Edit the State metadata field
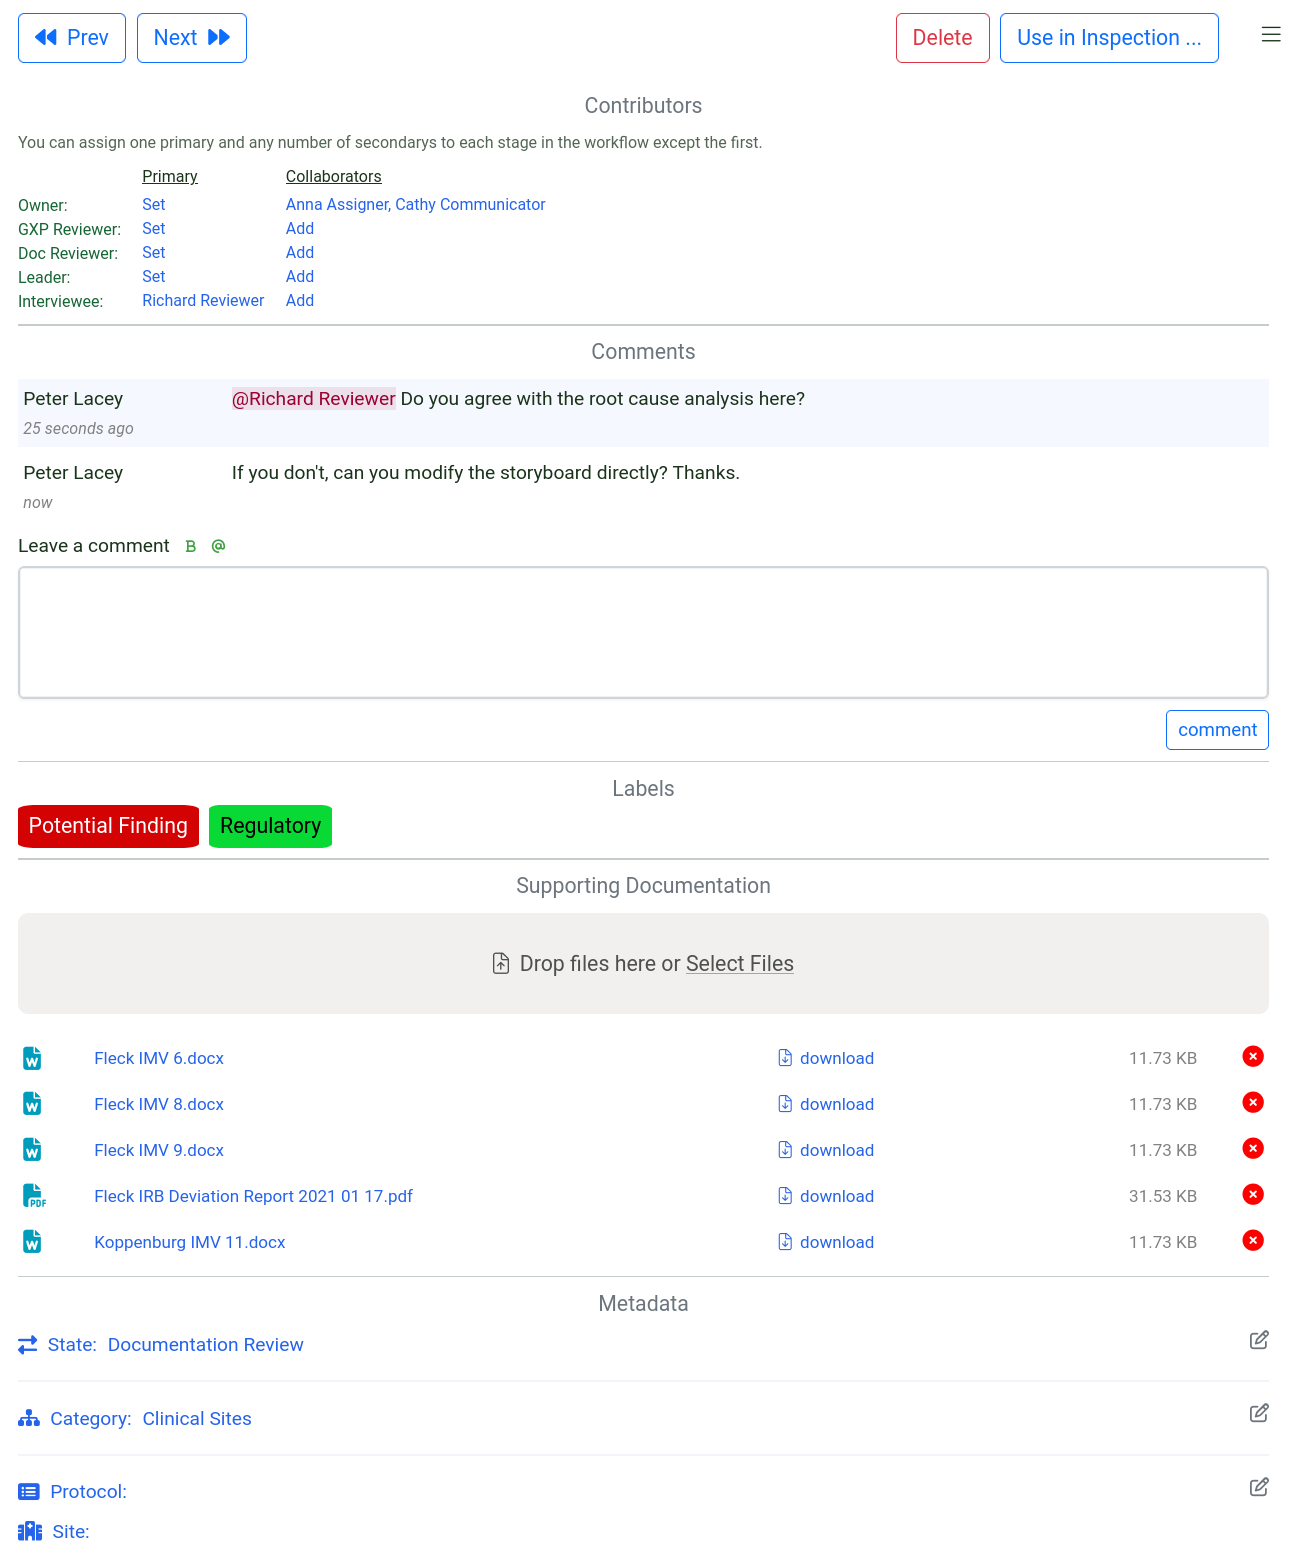Screen dimensions: 1291x1560 tap(1258, 1341)
